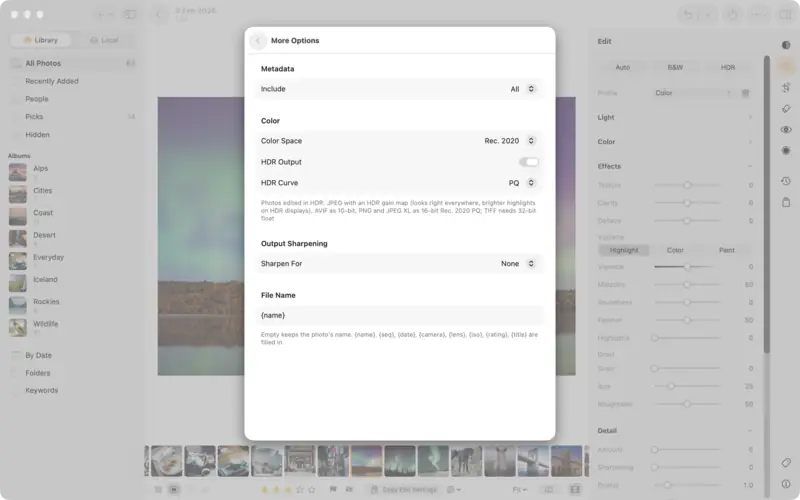Image resolution: width=800 pixels, height=500 pixels.
Task: Open the Wildlife album
Action: pyautogui.click(x=72, y=327)
